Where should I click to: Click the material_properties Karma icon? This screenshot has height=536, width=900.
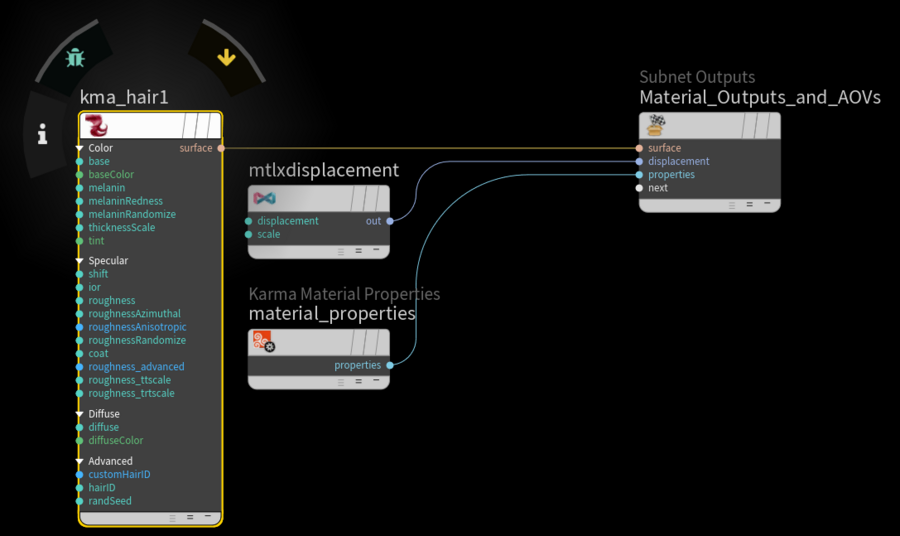coord(264,344)
